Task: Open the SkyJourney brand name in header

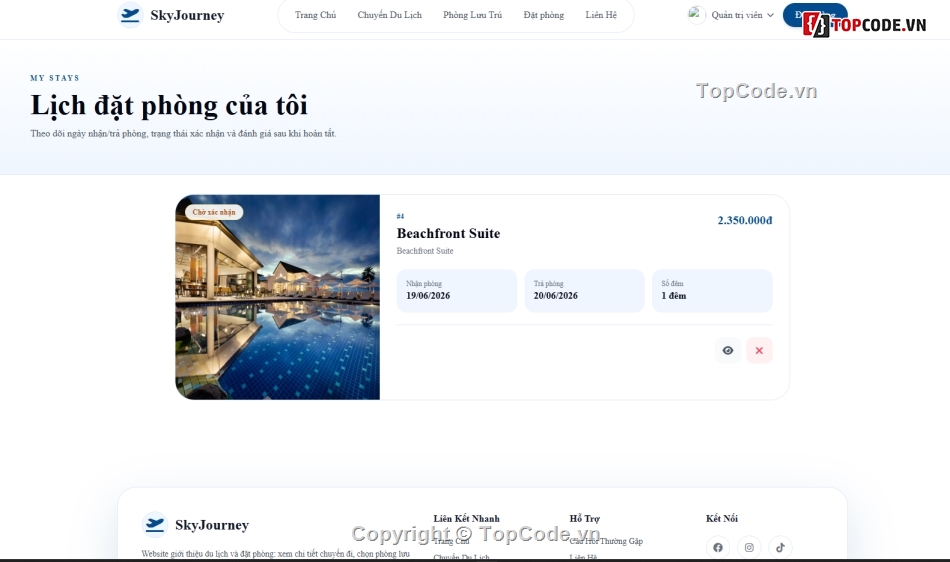Action: coord(187,15)
